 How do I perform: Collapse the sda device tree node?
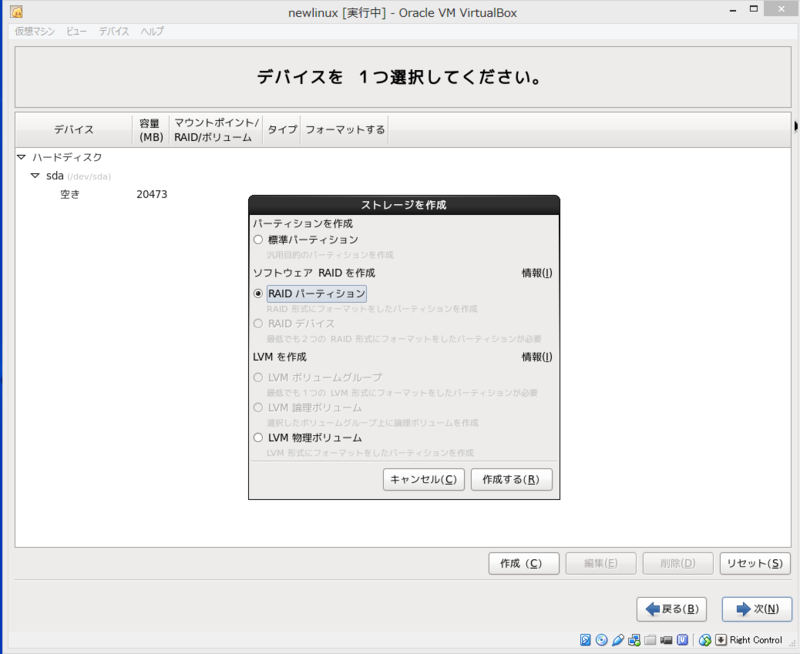[35, 175]
